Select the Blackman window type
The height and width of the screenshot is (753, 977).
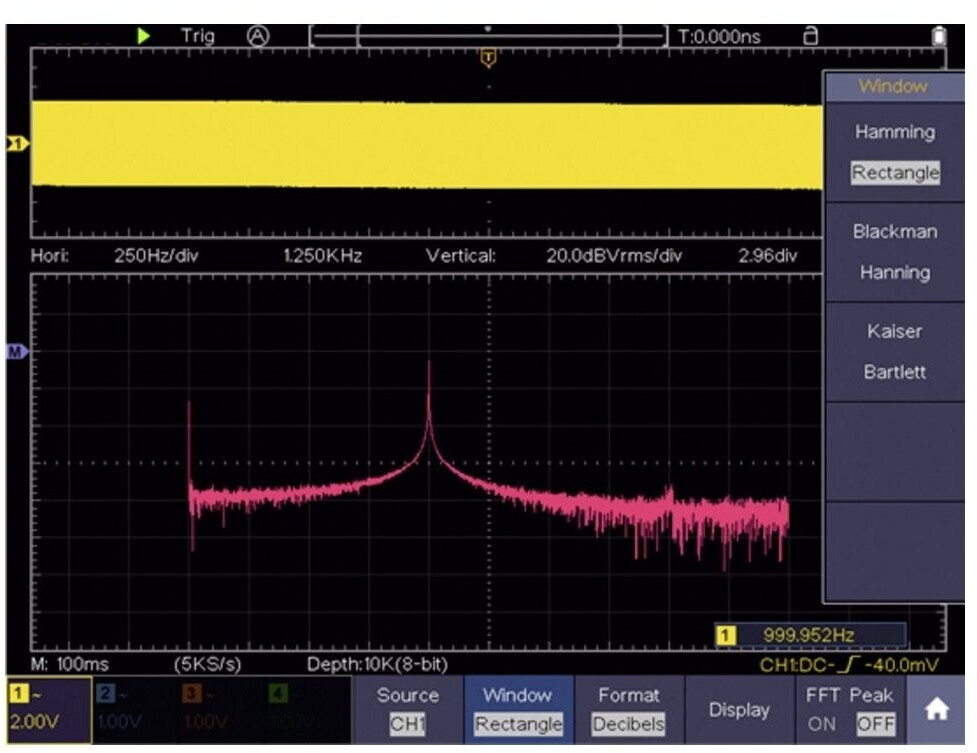pyautogui.click(x=895, y=231)
